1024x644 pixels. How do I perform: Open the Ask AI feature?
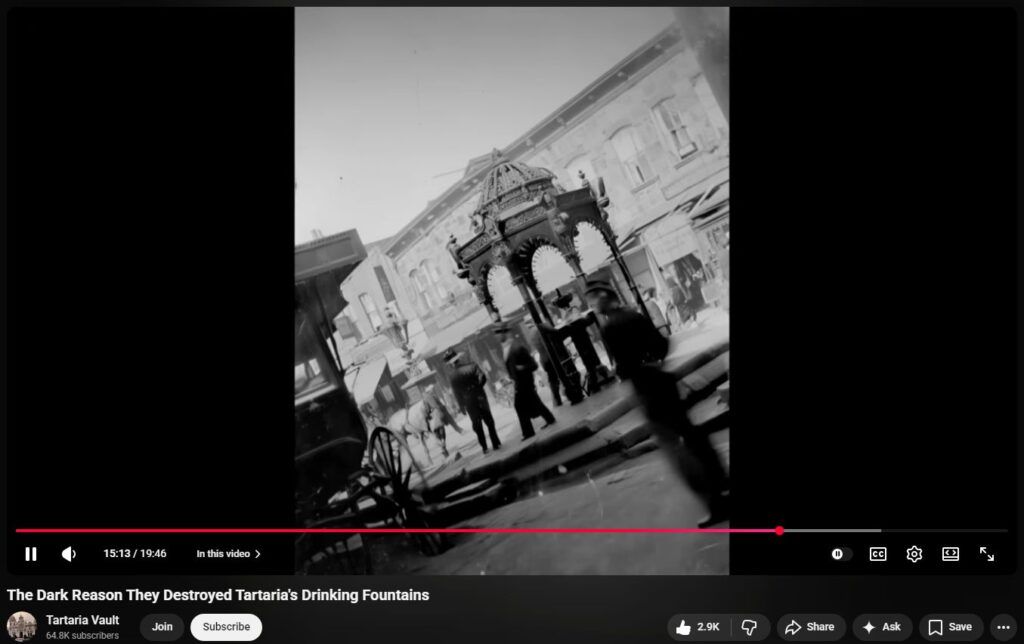[881, 627]
